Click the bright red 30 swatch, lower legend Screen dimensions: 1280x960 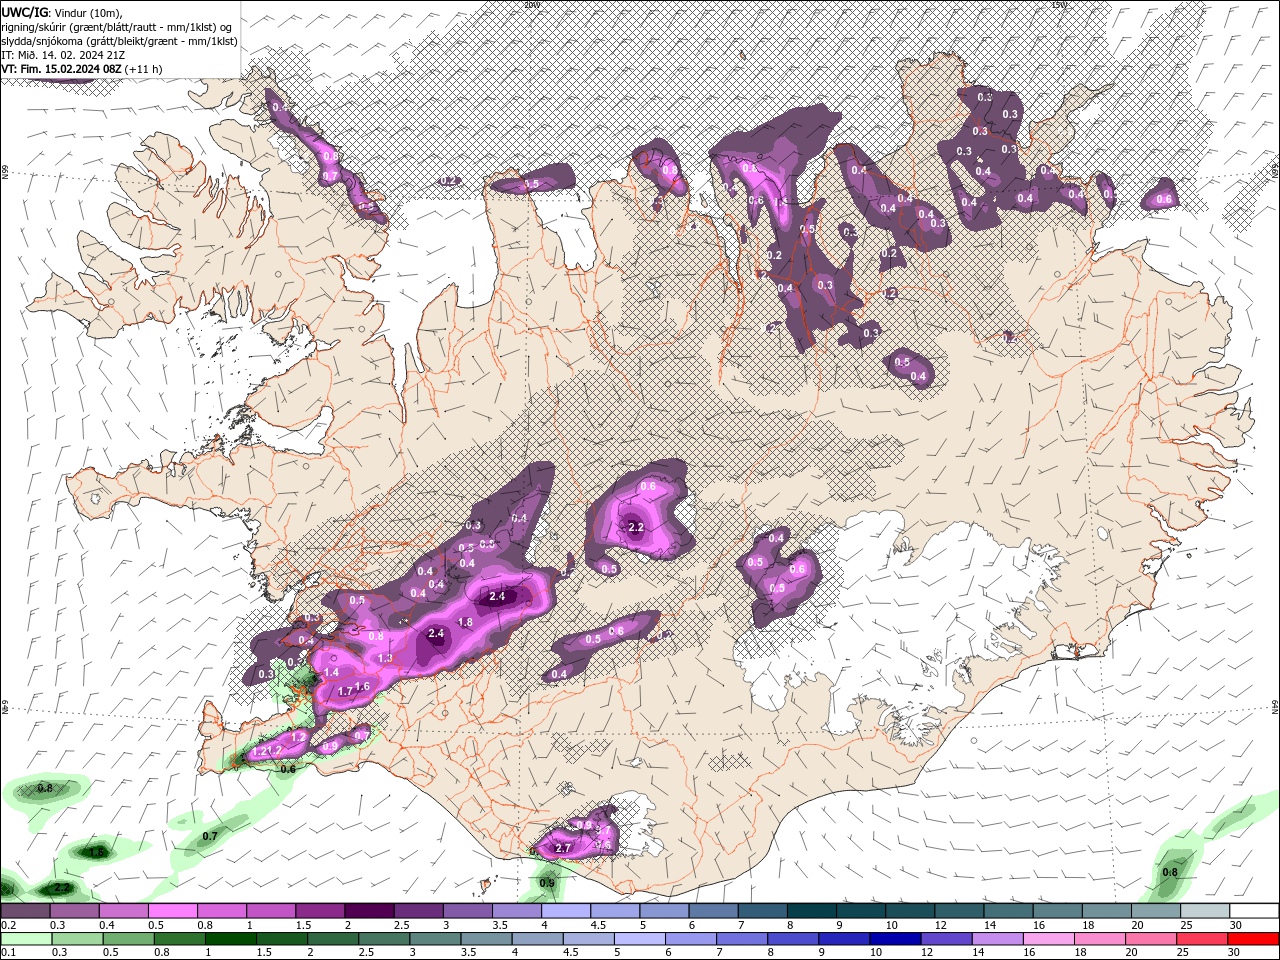1251,939
